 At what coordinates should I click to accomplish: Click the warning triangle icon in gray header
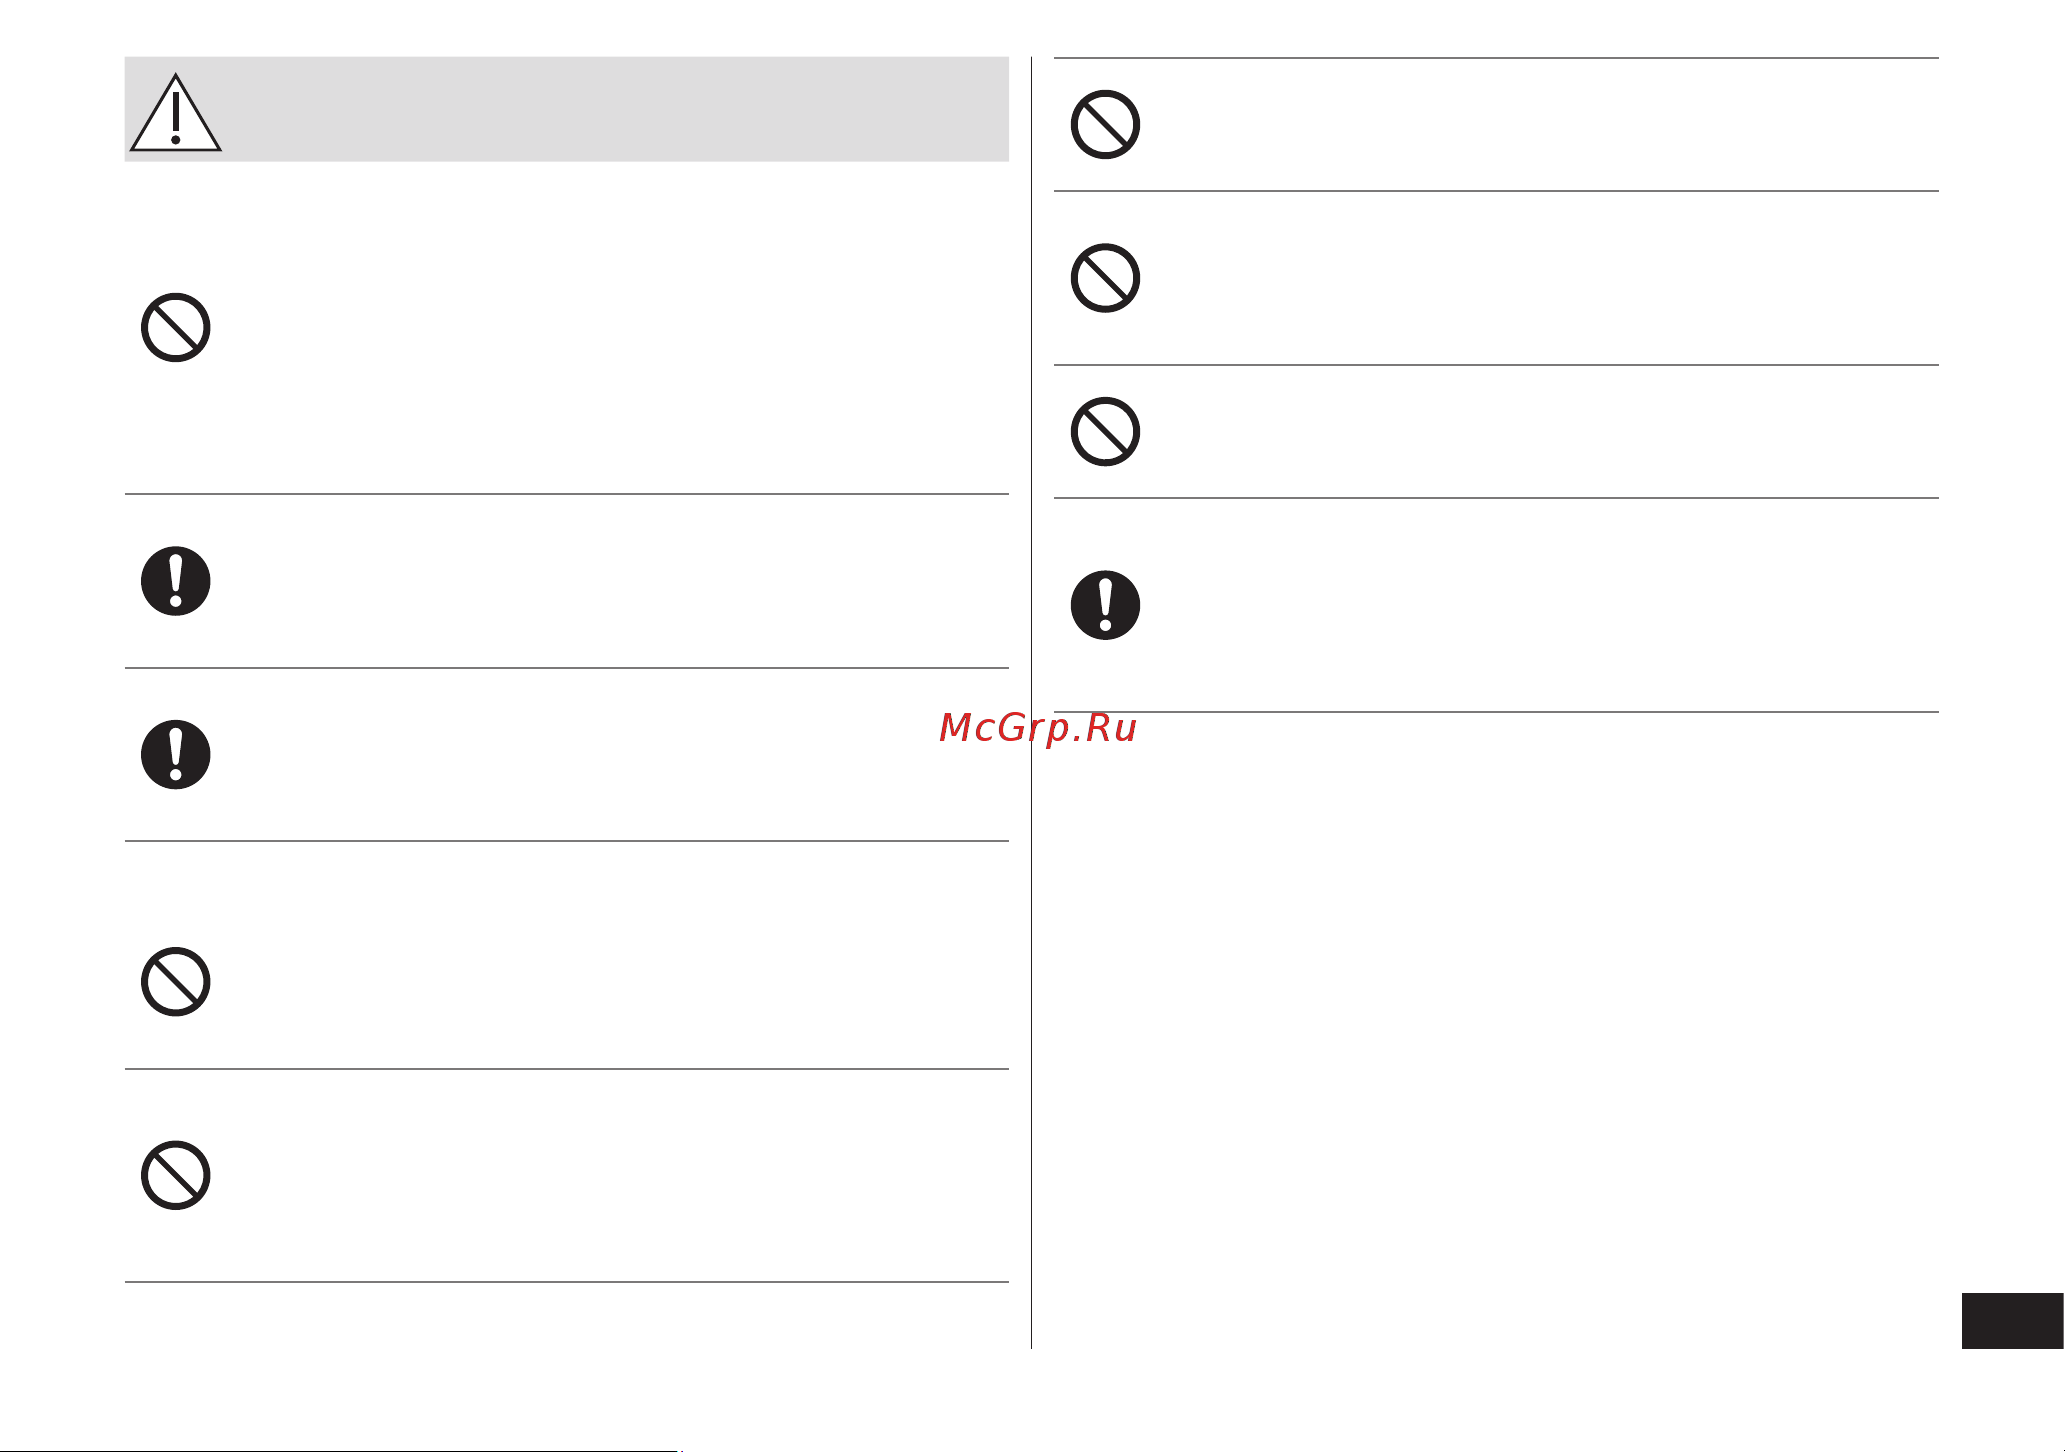[175, 113]
